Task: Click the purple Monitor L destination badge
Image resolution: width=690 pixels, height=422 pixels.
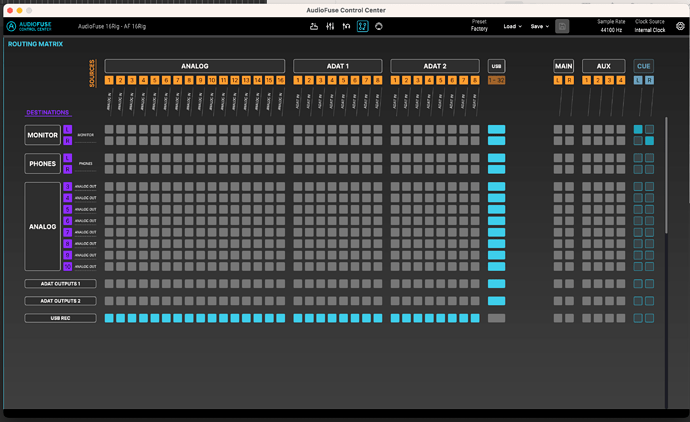Action: 67,129
